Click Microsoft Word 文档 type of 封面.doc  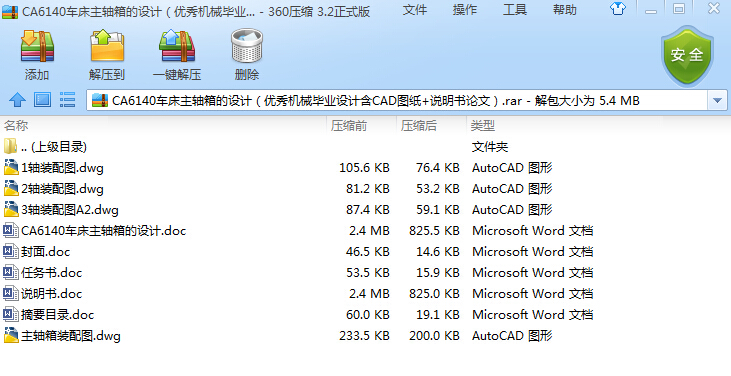coord(533,252)
